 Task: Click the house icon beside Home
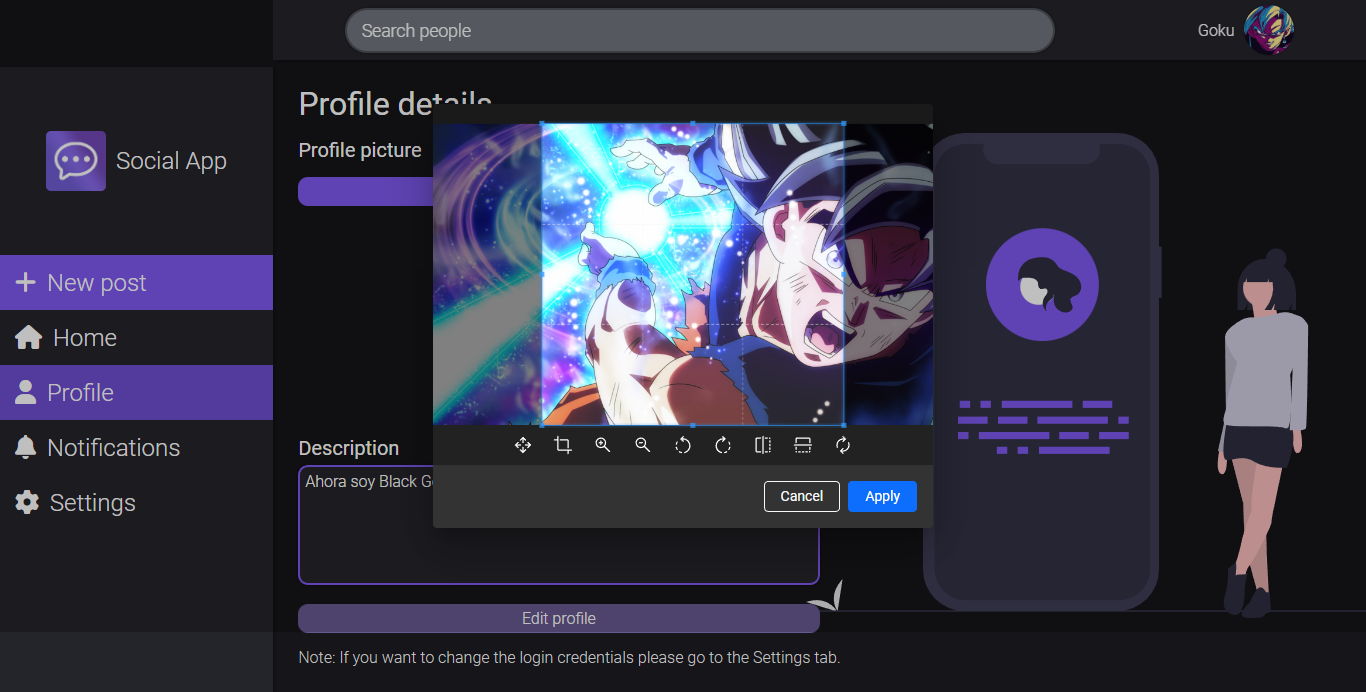28,338
